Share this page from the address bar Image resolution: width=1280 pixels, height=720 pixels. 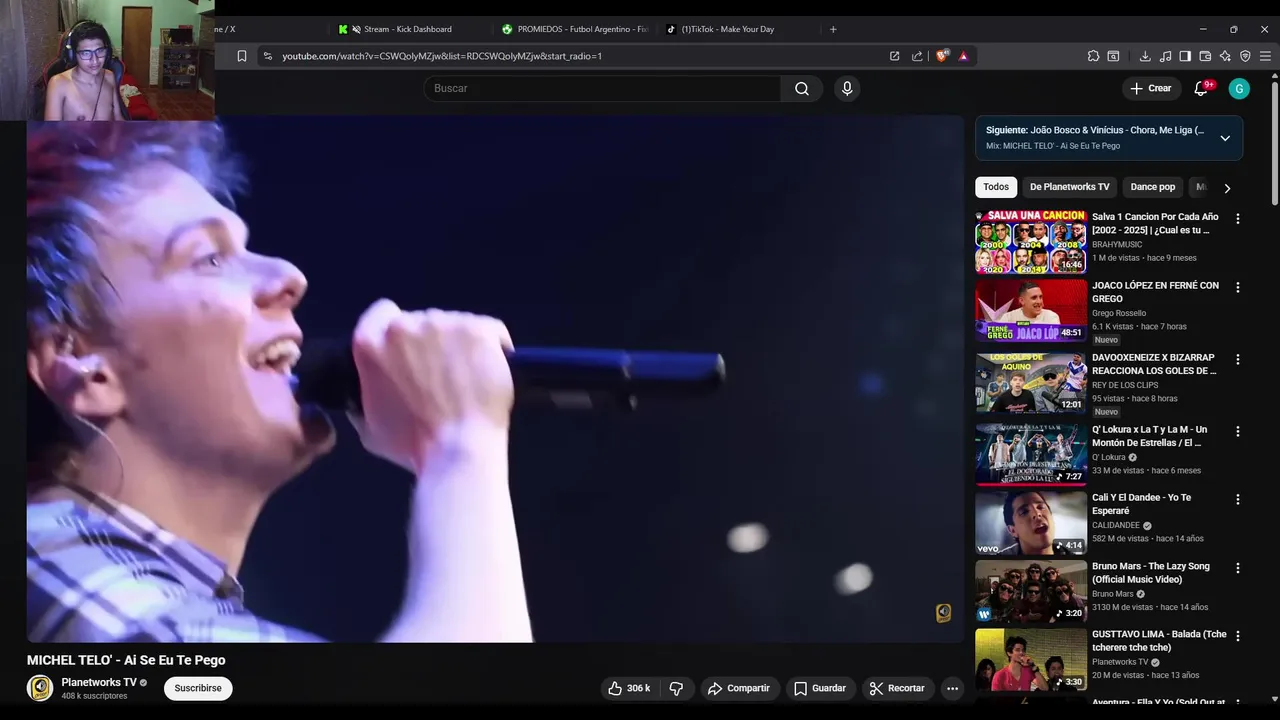tap(917, 56)
